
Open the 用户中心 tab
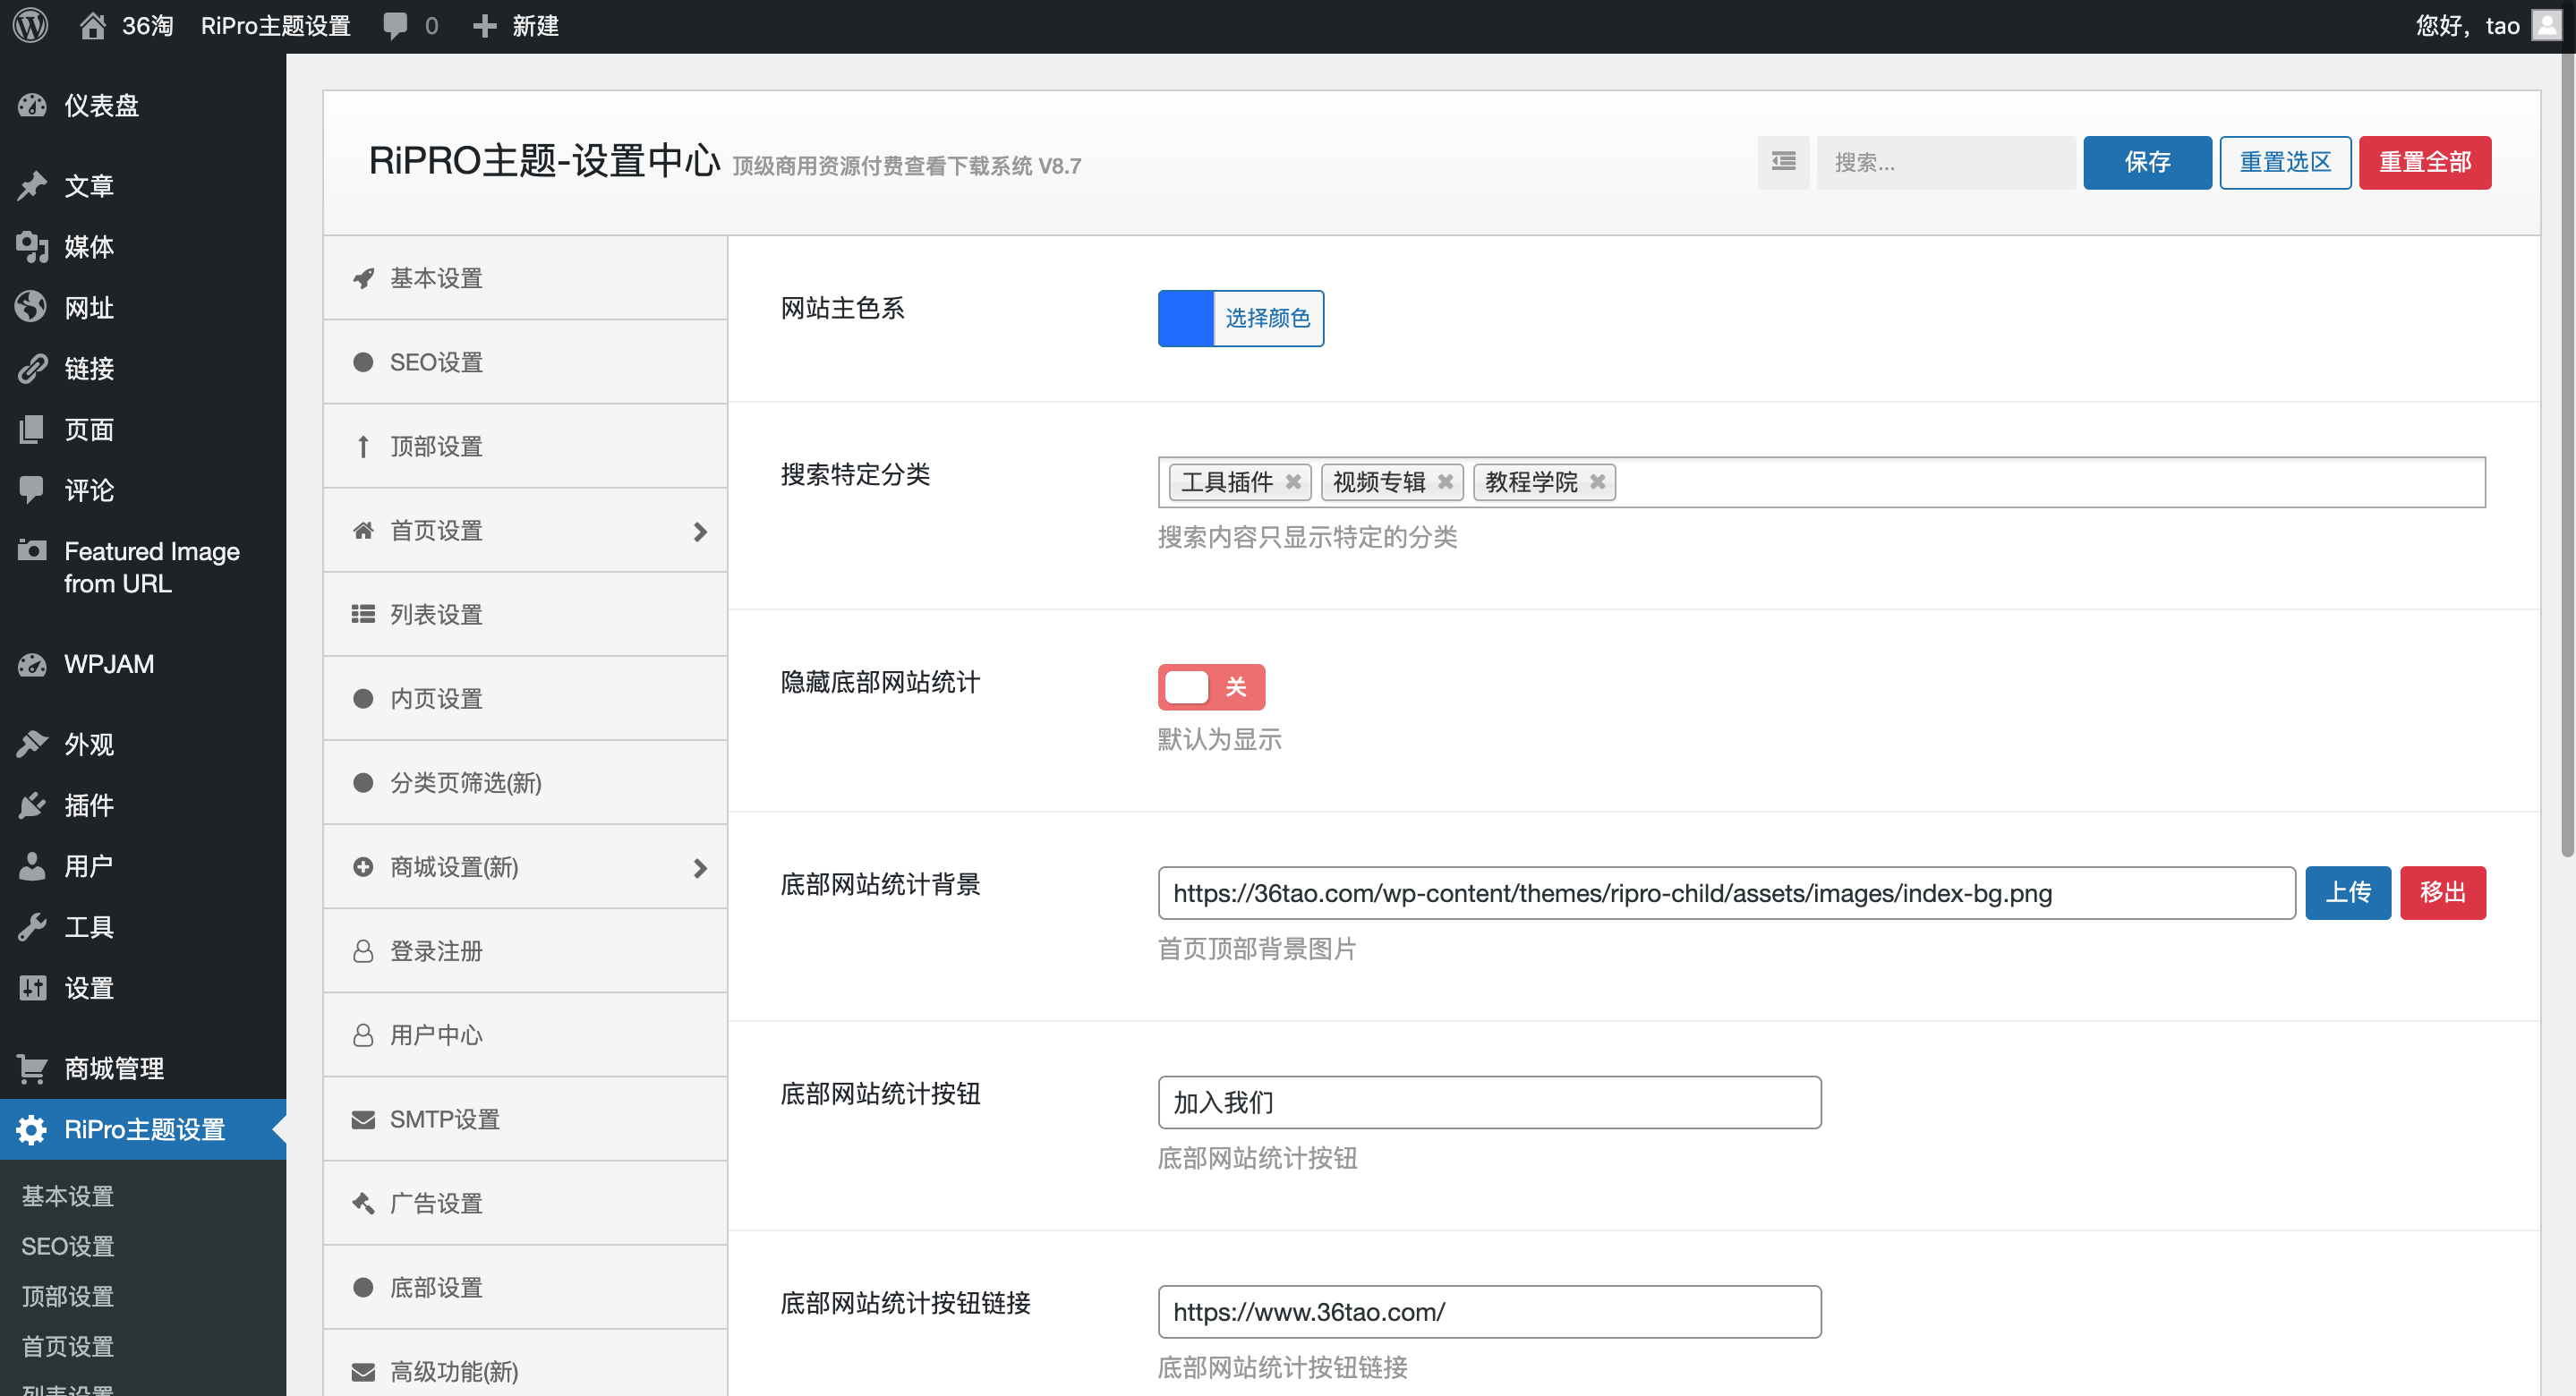525,1035
